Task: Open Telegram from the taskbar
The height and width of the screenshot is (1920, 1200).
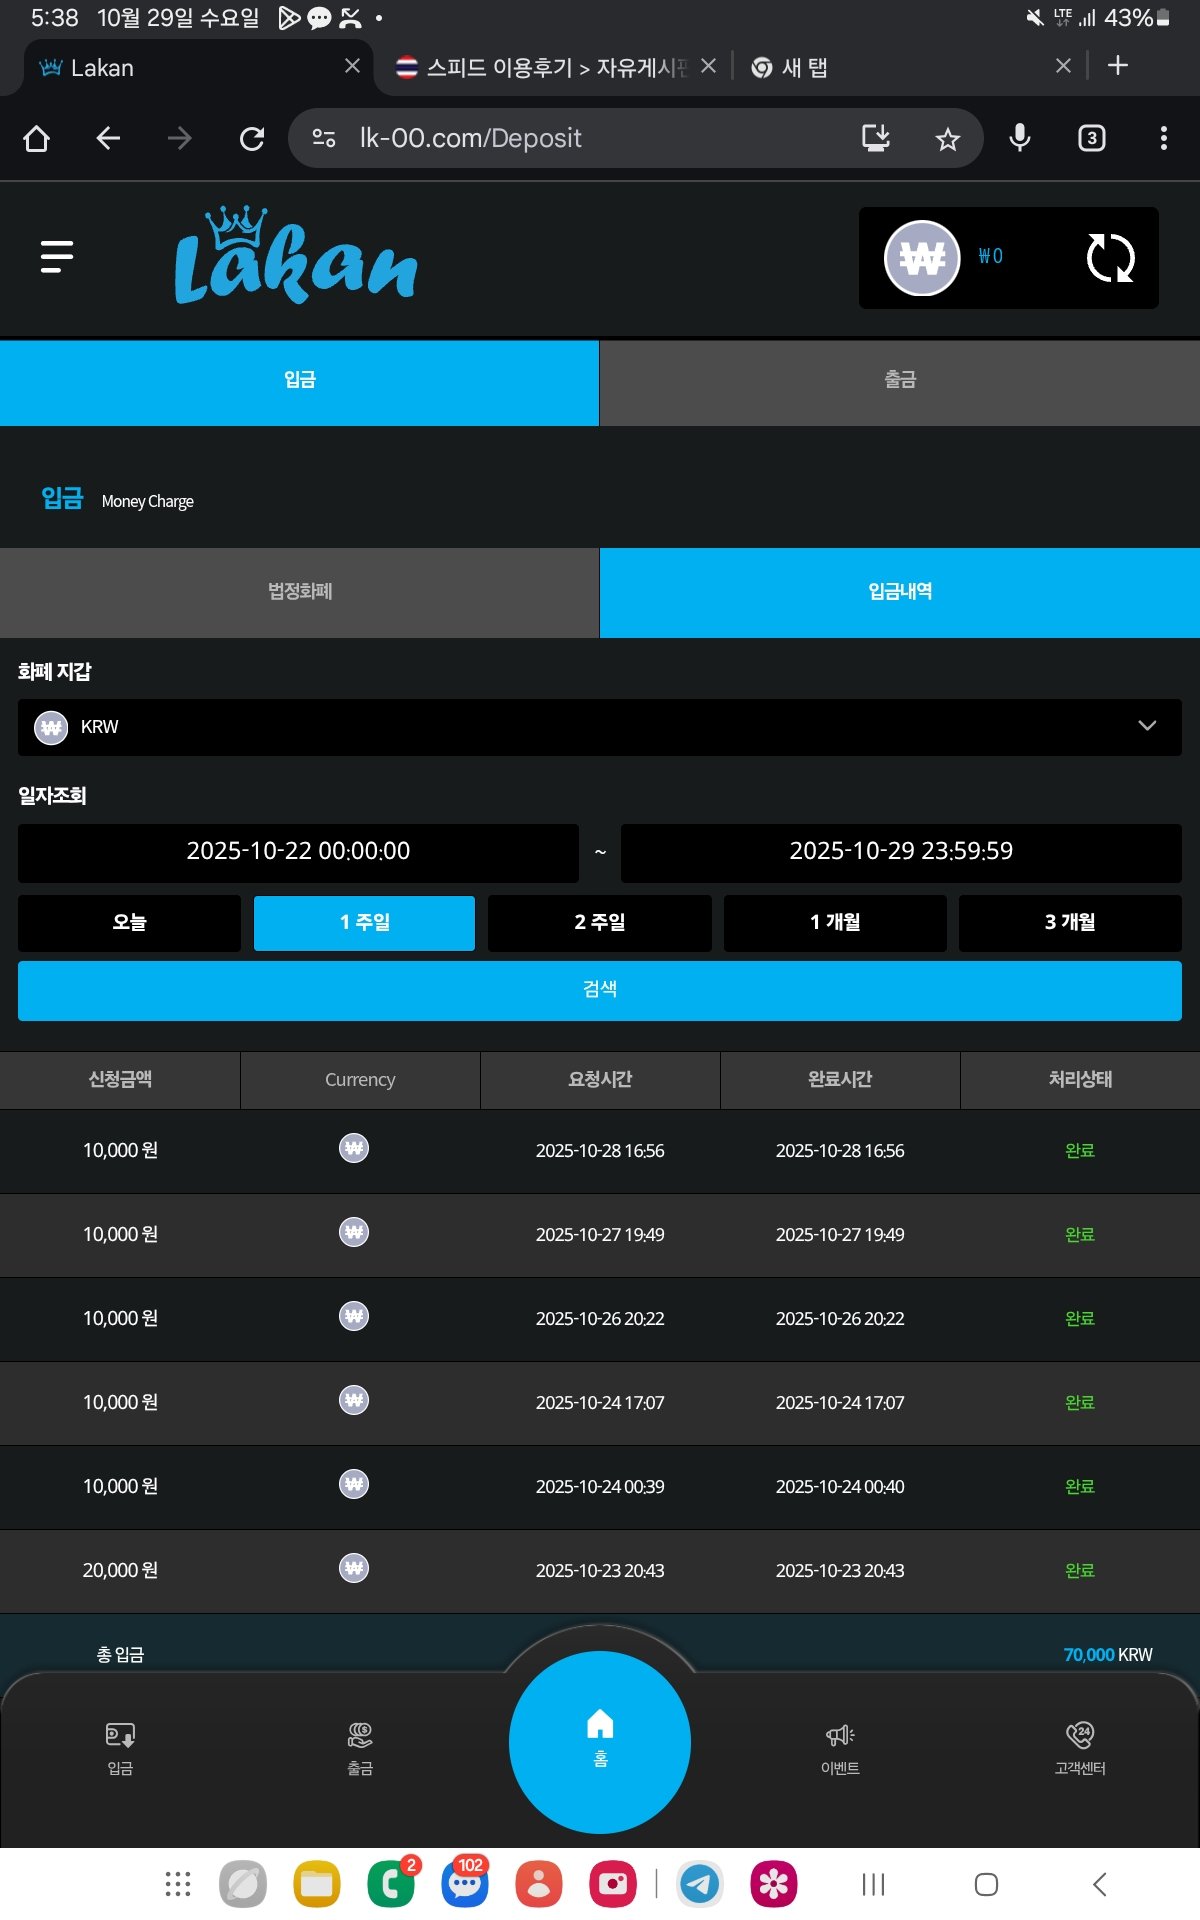Action: pos(700,1884)
